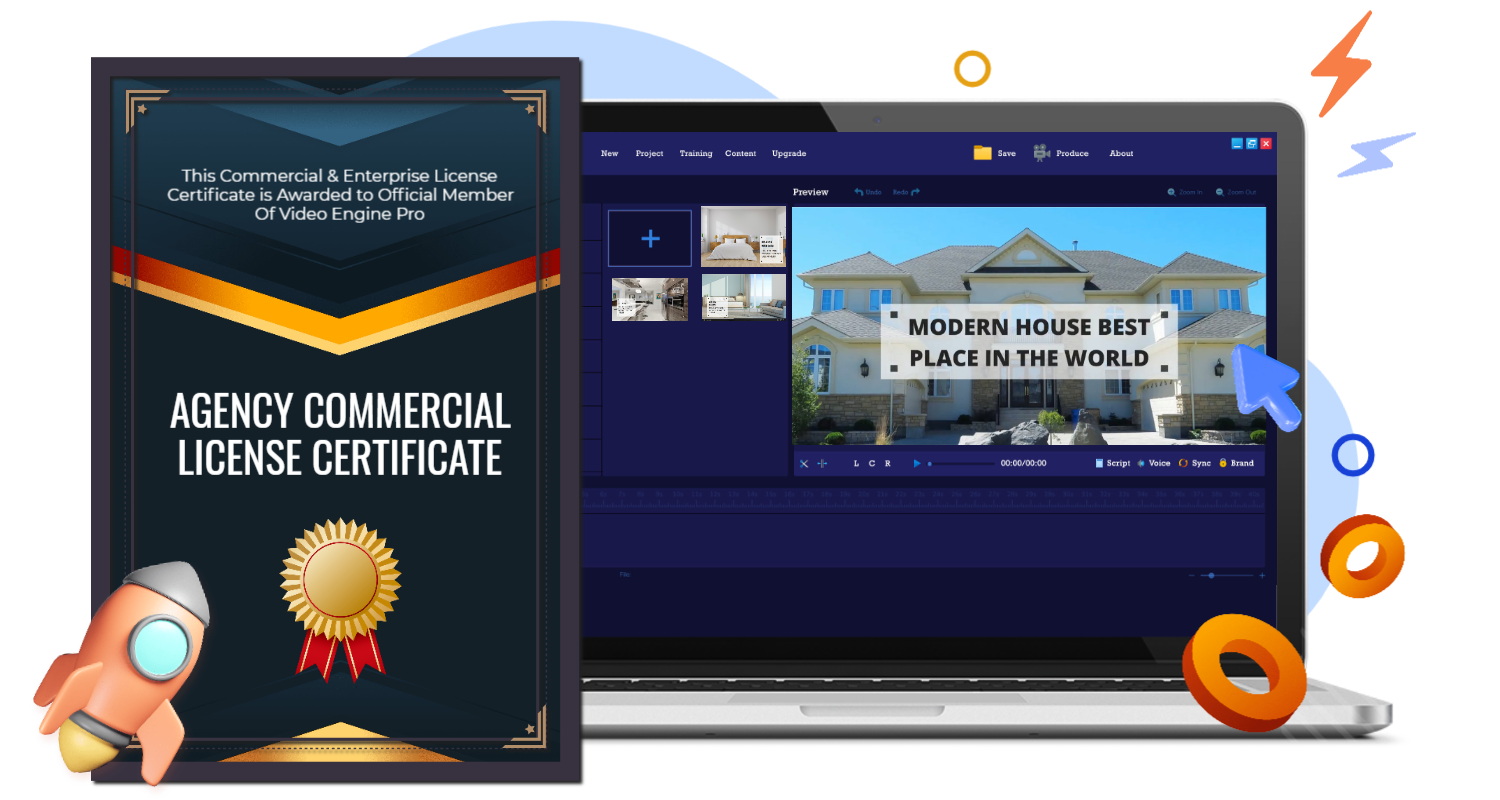The height and width of the screenshot is (800, 1500).
Task: Click the 10s mark on timeline ruler
Action: click(x=678, y=494)
